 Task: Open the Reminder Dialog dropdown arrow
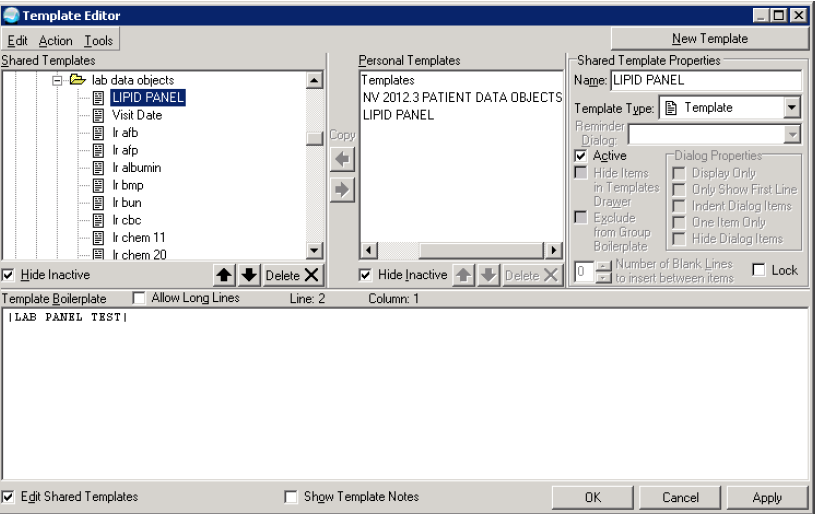[792, 135]
